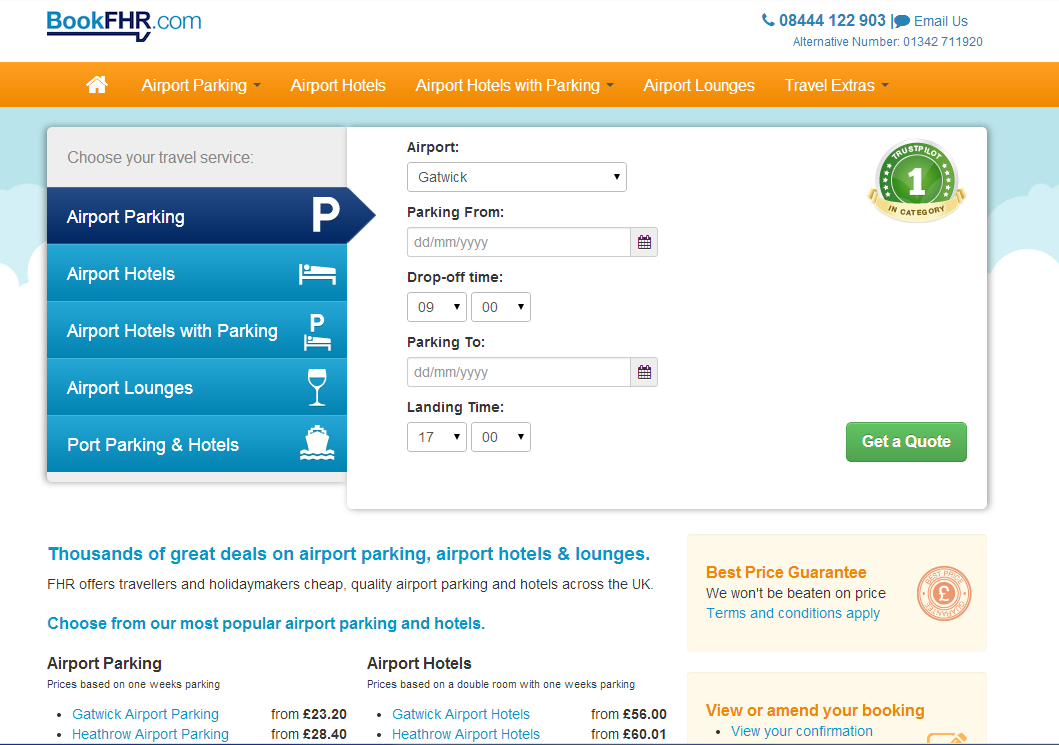Click the Best Price Guarantee stamp icon
The image size is (1059, 745).
pyautogui.click(x=944, y=594)
